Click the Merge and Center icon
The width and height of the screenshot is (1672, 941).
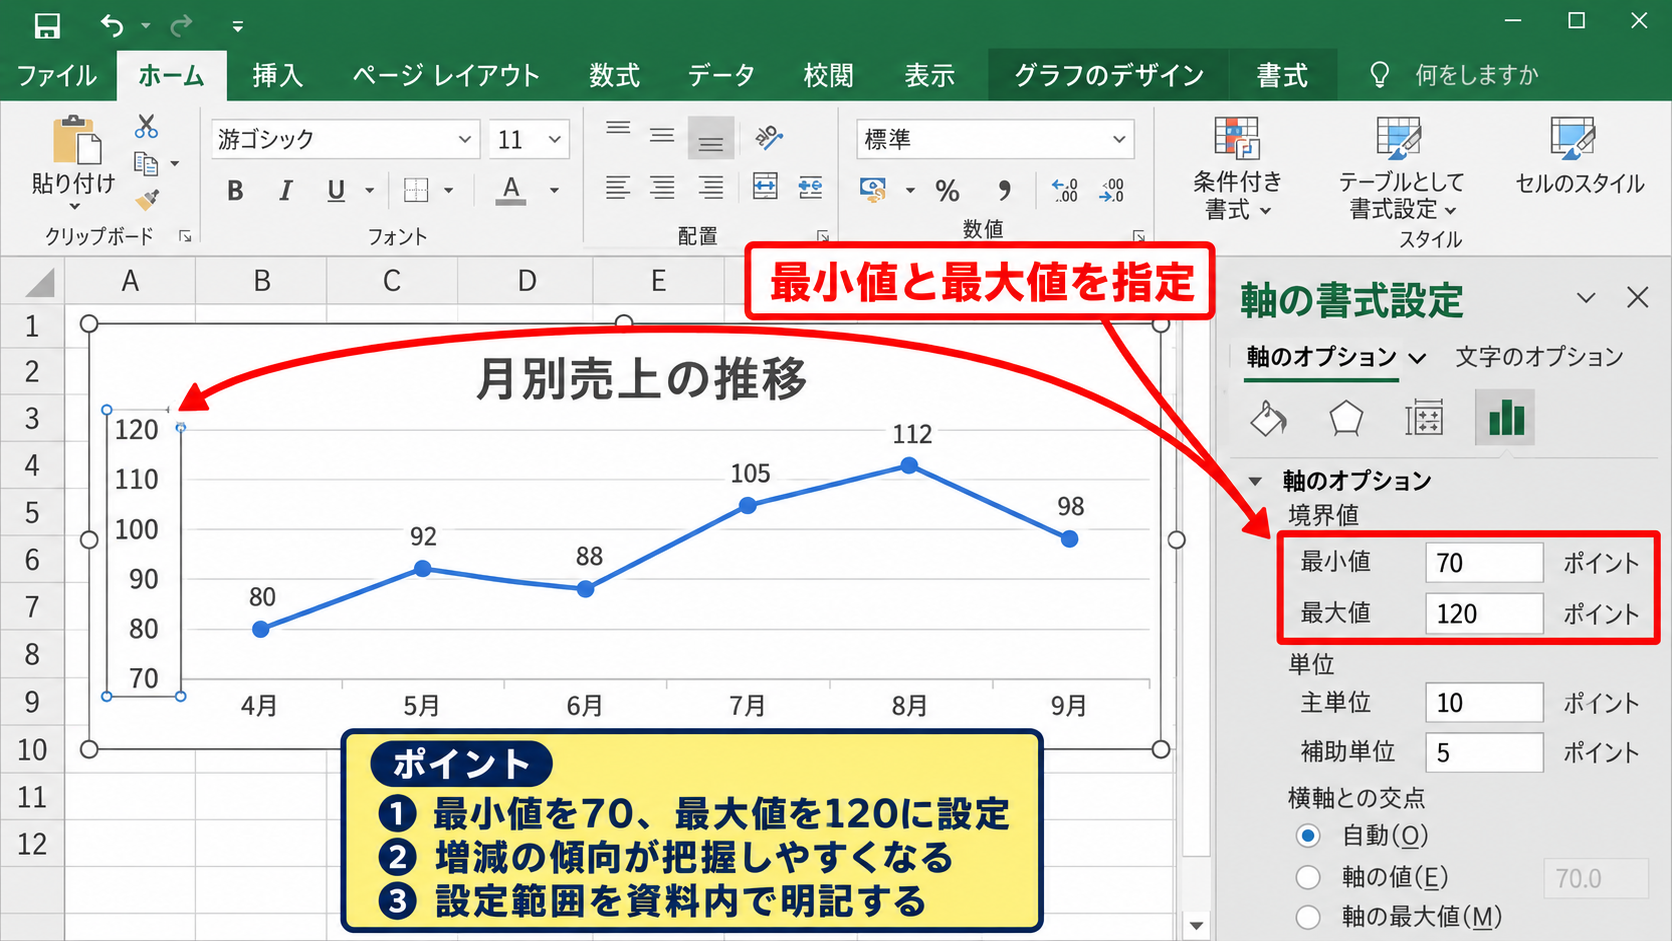click(x=765, y=186)
